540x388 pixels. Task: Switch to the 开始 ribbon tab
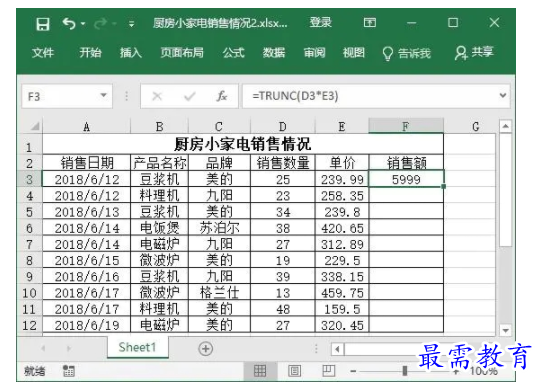(x=90, y=53)
